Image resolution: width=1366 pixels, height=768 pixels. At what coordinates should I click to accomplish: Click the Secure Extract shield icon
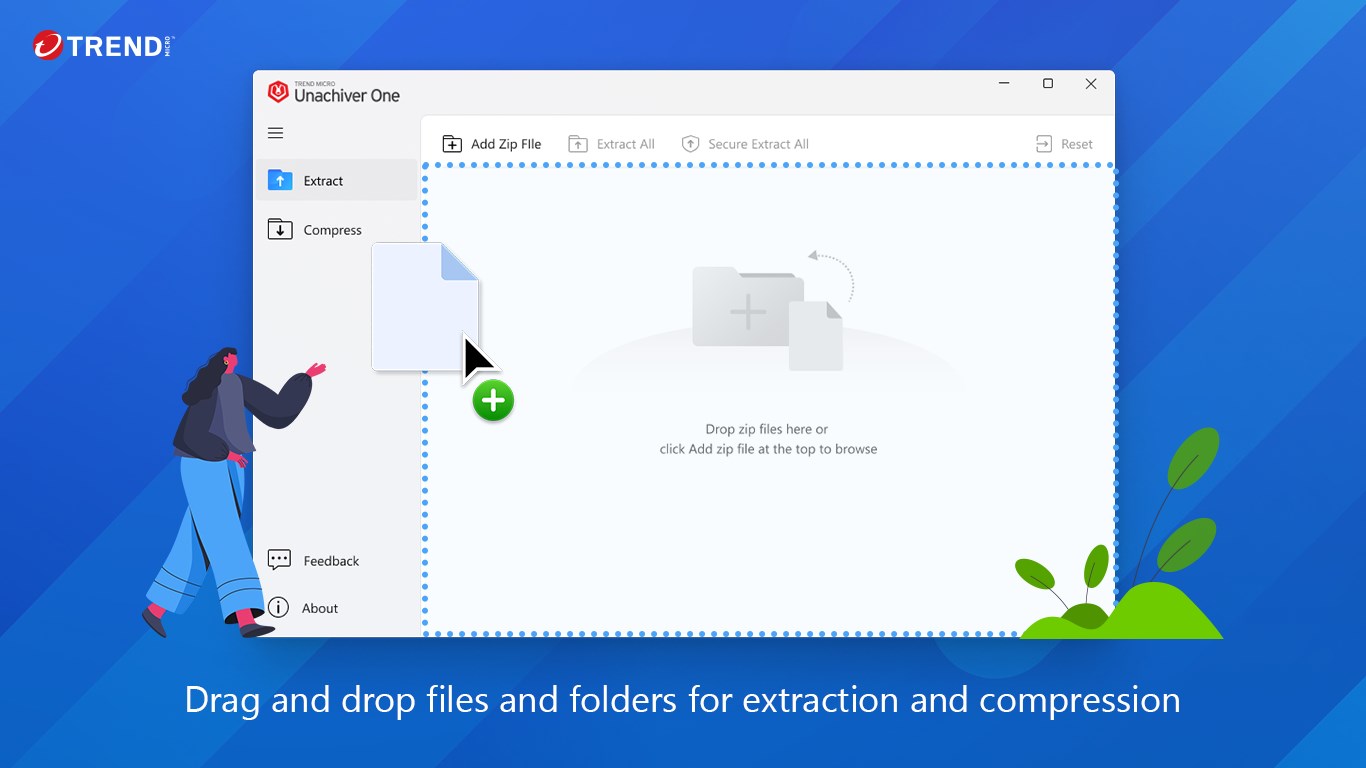[690, 144]
